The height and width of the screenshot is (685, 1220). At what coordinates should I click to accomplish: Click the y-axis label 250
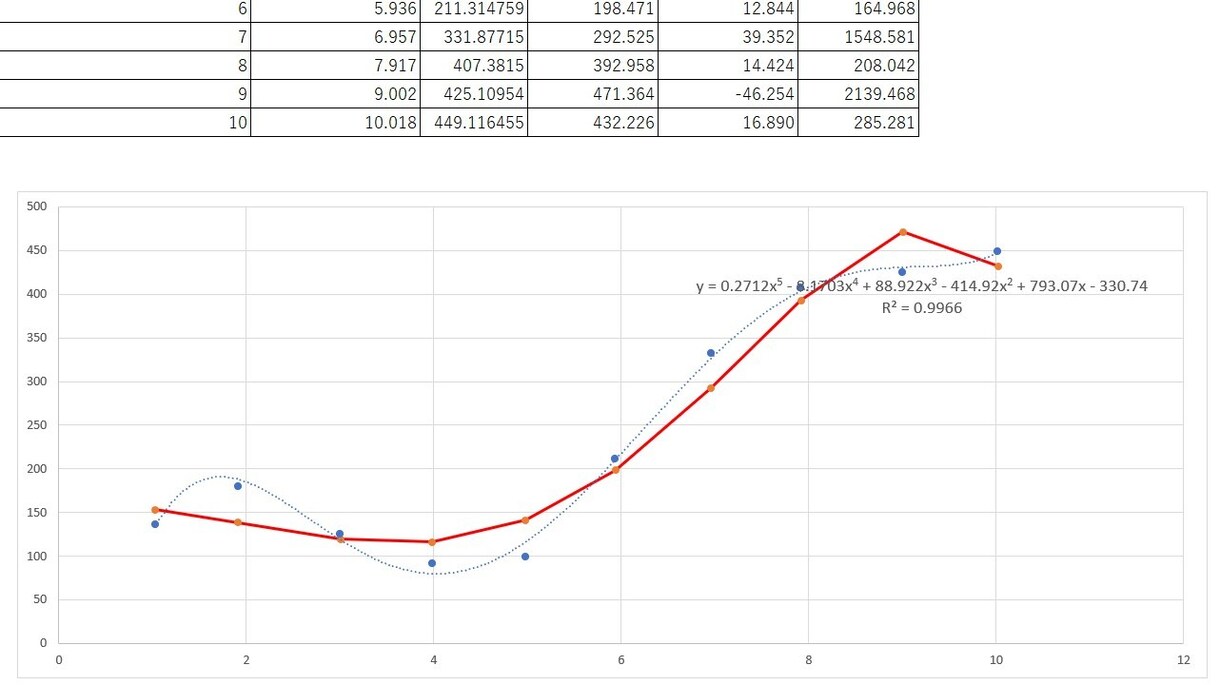(38, 425)
